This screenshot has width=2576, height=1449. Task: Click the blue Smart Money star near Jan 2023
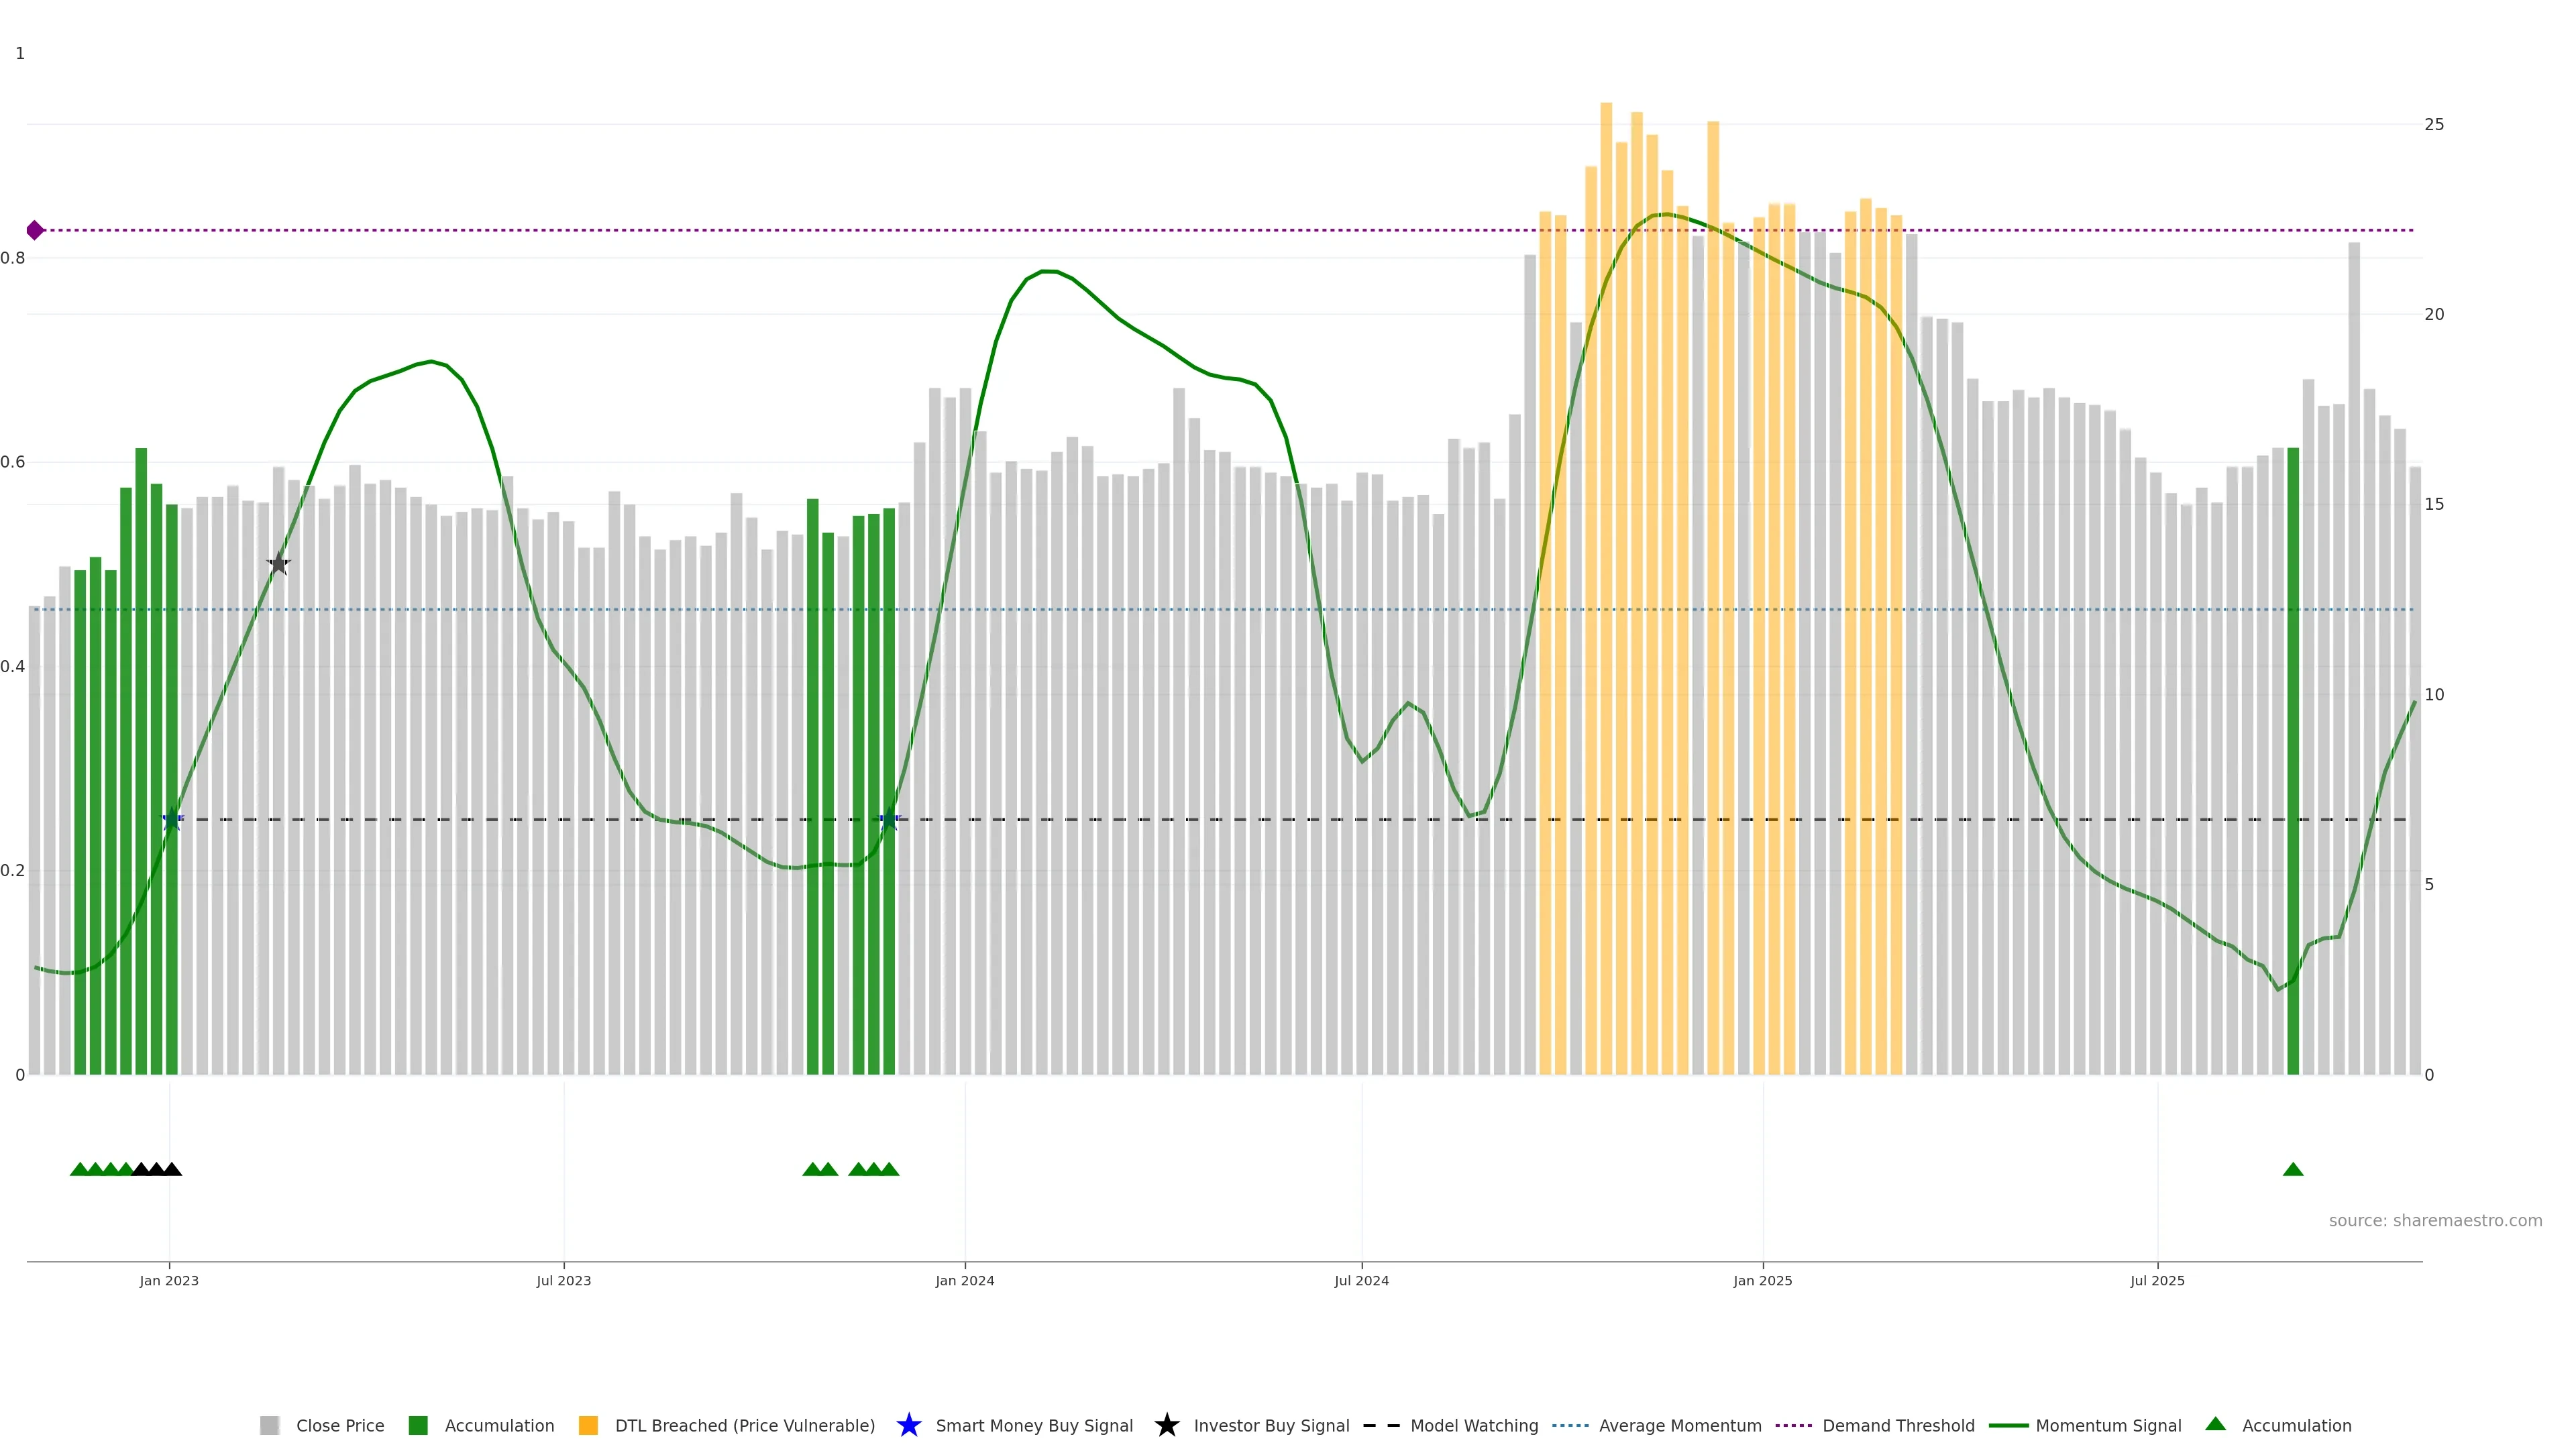click(172, 819)
